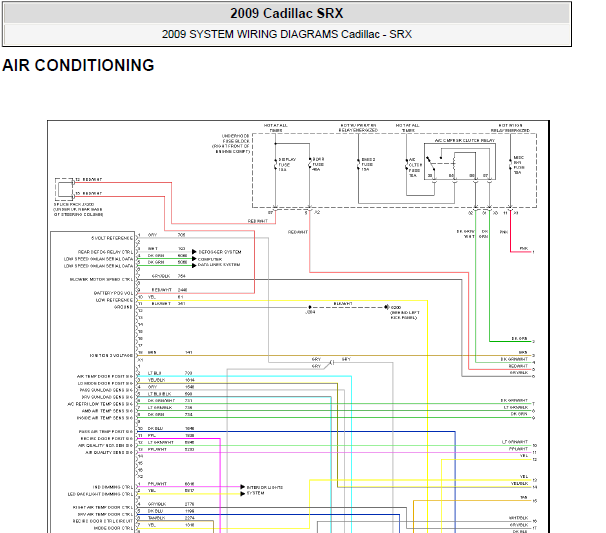Screen dimensions: 606x533
Task: Click 'SPLICE PACK' label under connector
Action: point(78,209)
